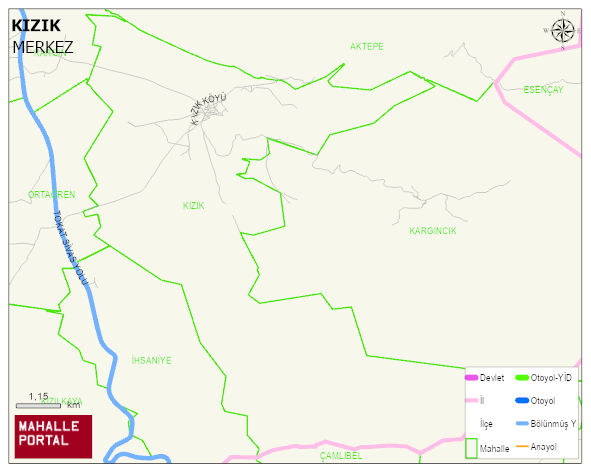The width and height of the screenshot is (591, 472).
Task: Click the MERKEZ subtitle text
Action: (x=43, y=48)
